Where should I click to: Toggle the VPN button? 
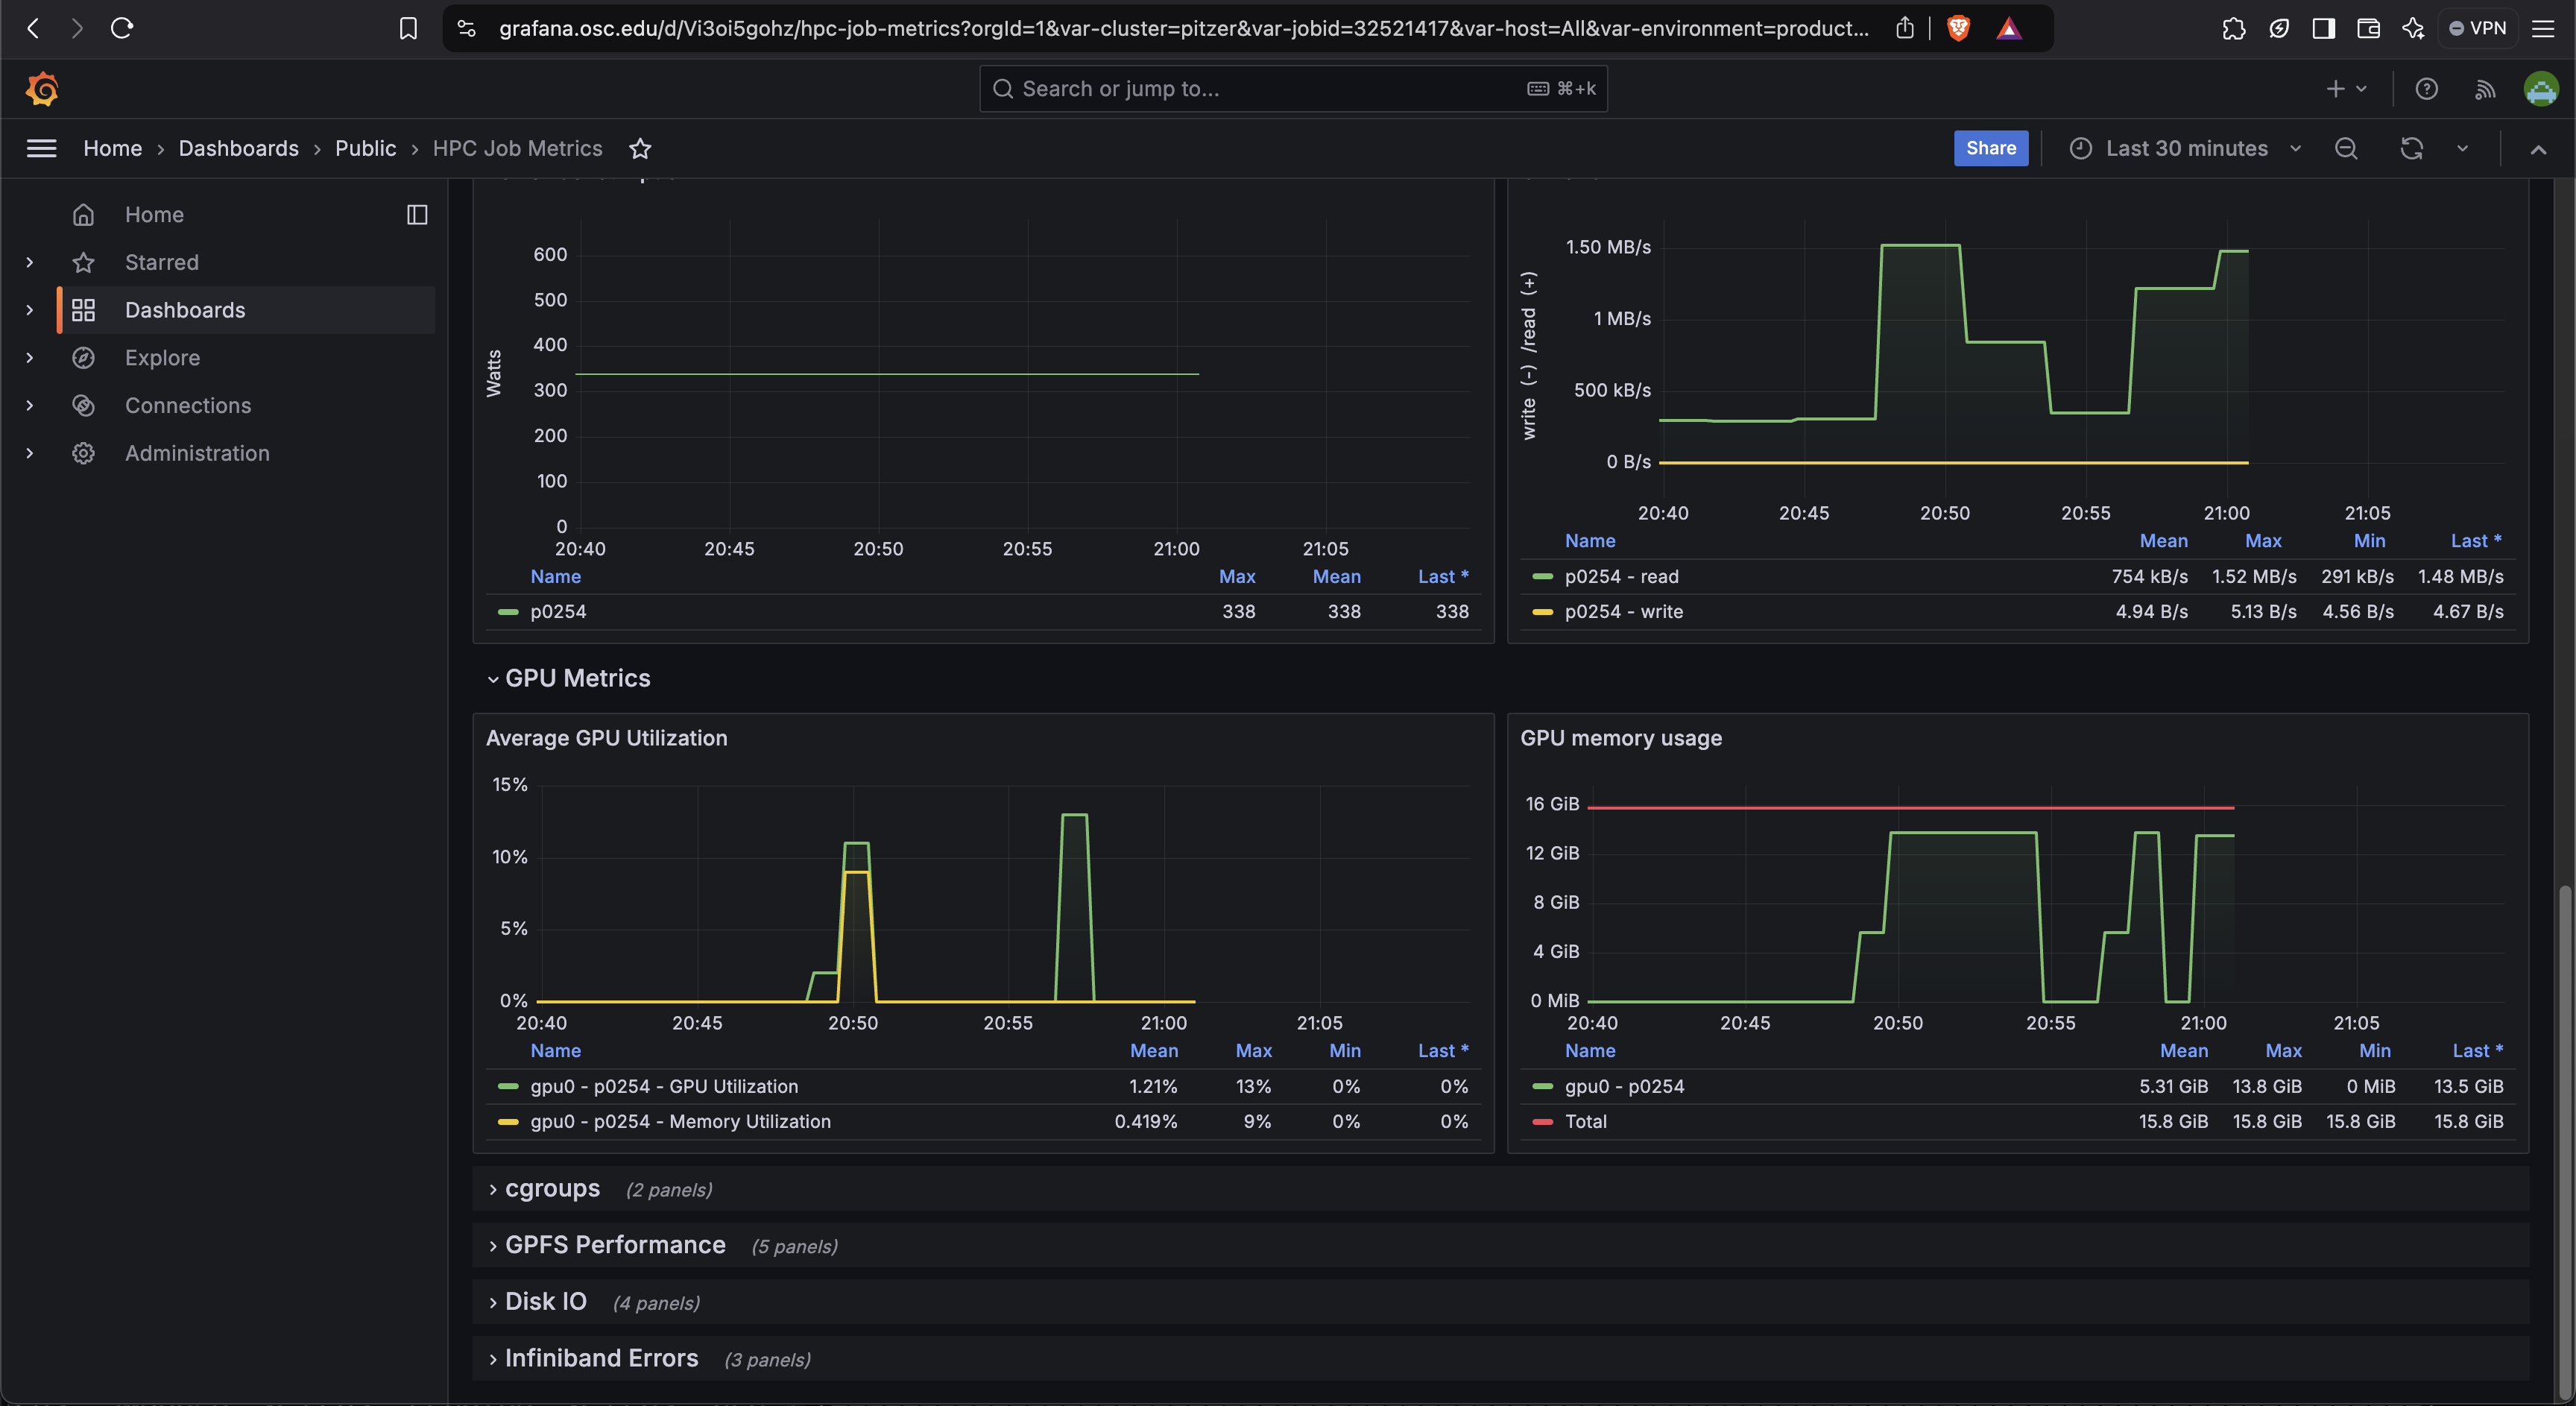pos(2477,28)
